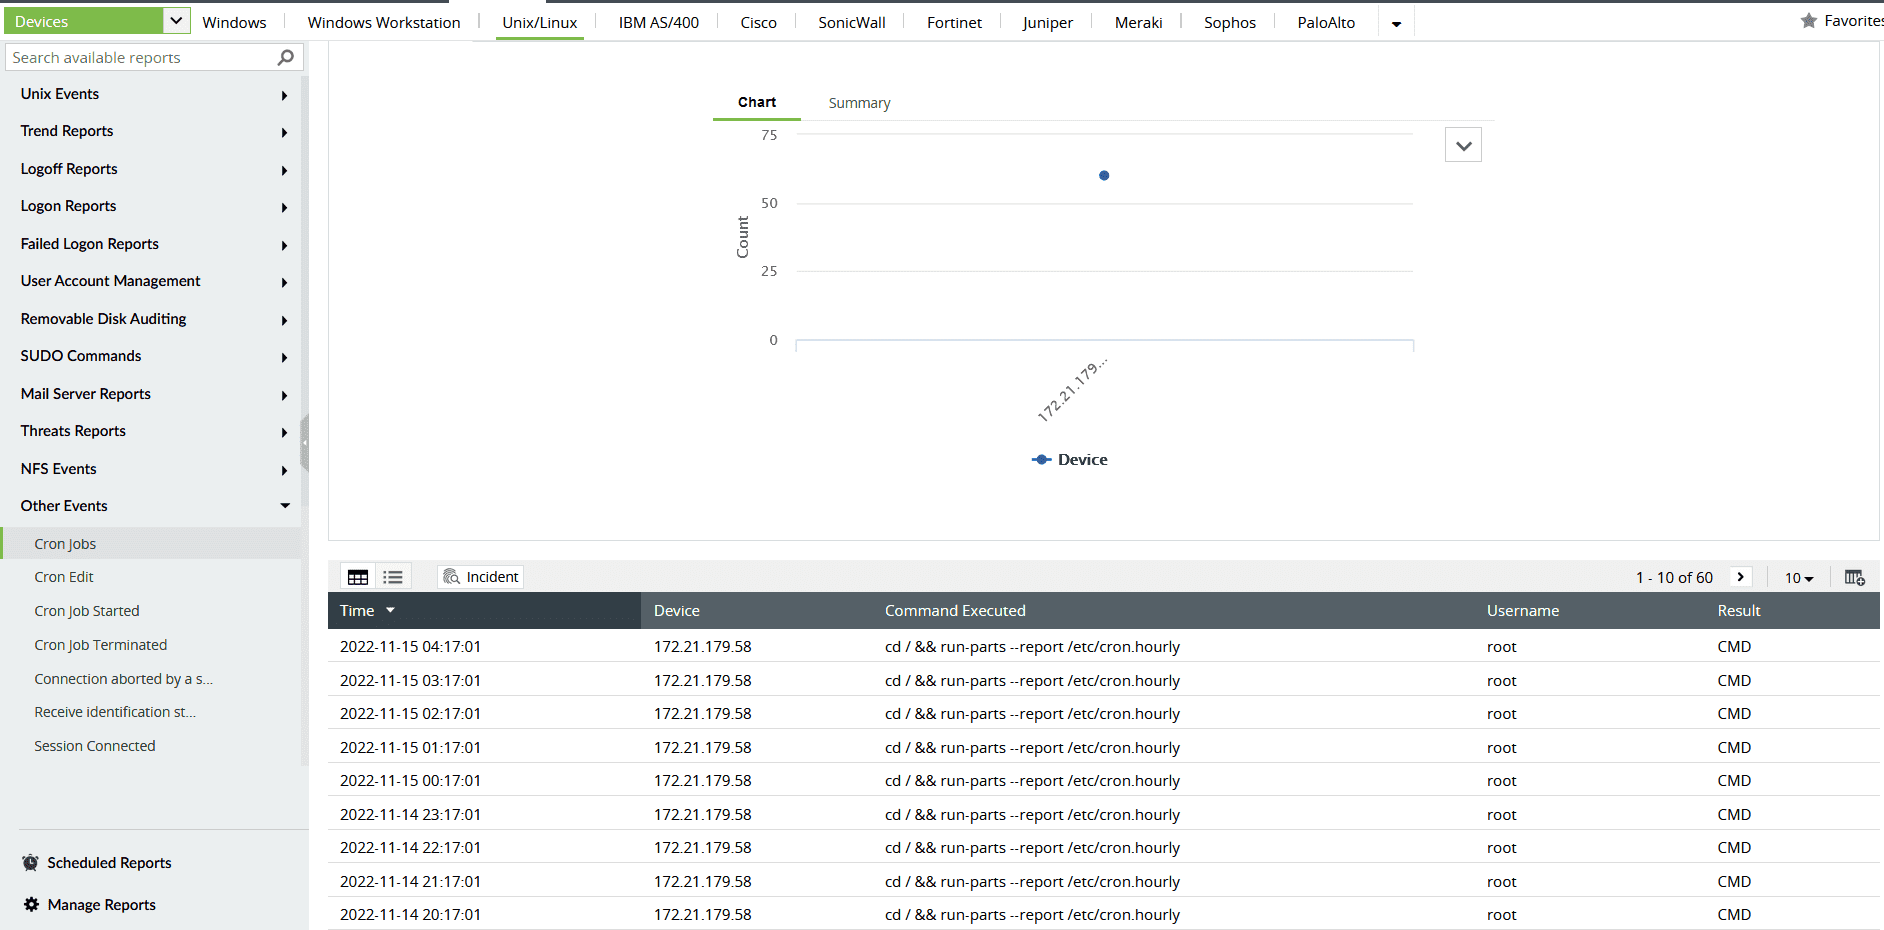
Task: Click the Favorites star icon
Action: pyautogui.click(x=1810, y=19)
